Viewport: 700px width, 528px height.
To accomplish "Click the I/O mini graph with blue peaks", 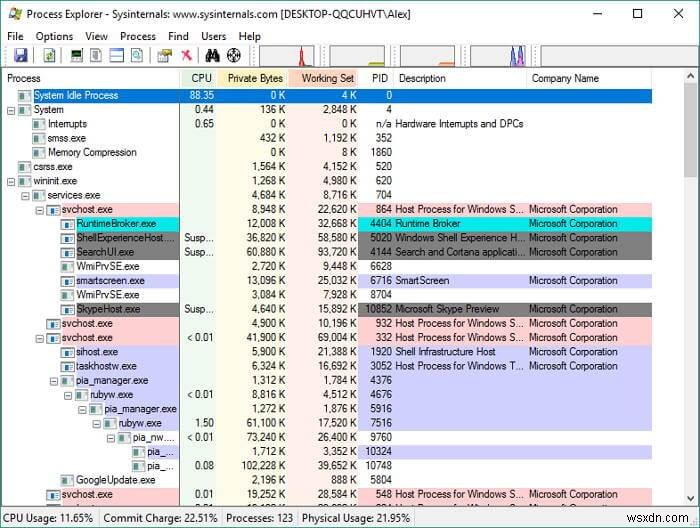I will [498, 56].
